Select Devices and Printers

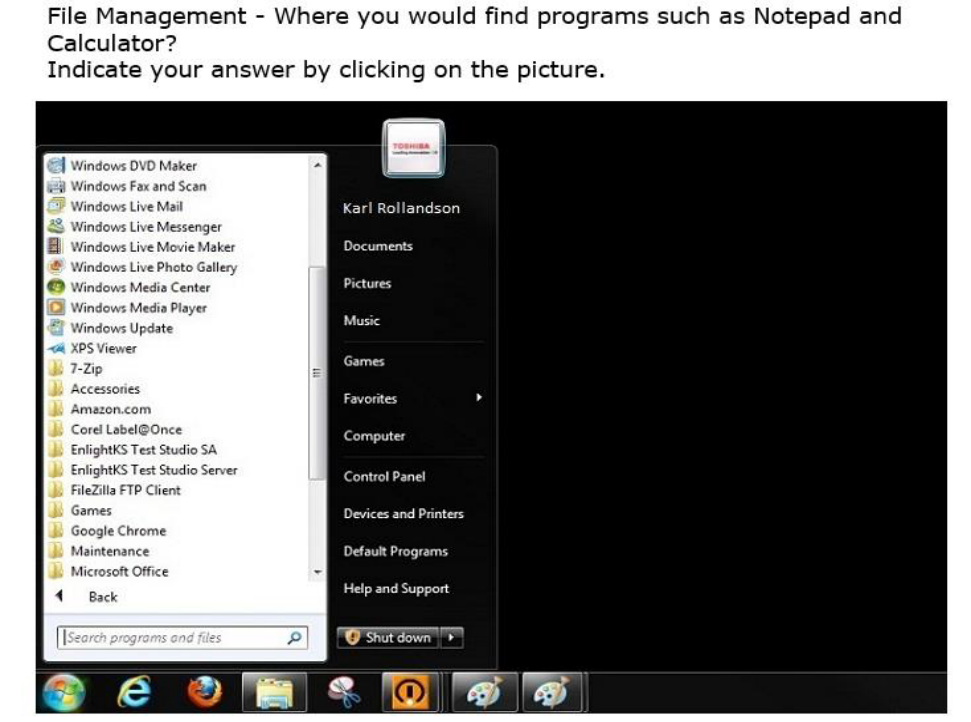403,514
